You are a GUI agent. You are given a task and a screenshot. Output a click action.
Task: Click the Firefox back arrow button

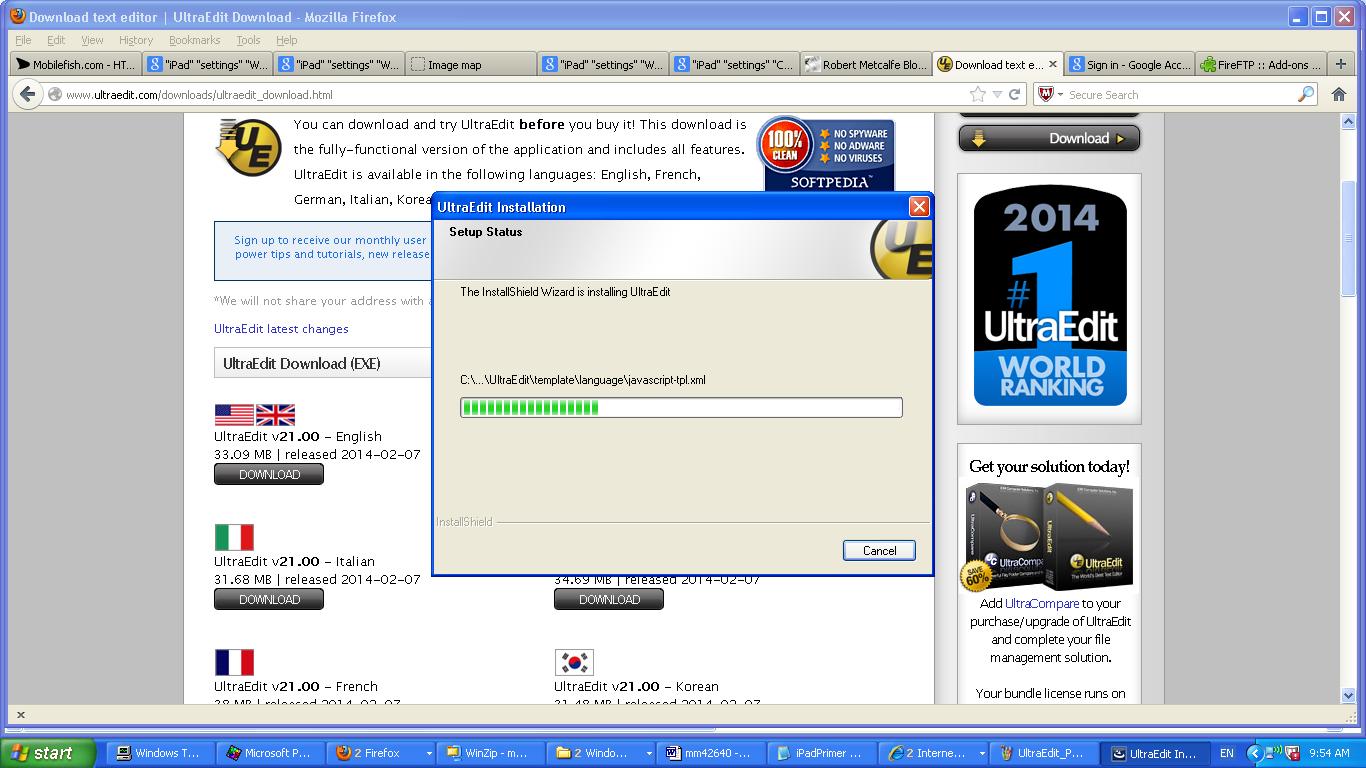tap(26, 94)
